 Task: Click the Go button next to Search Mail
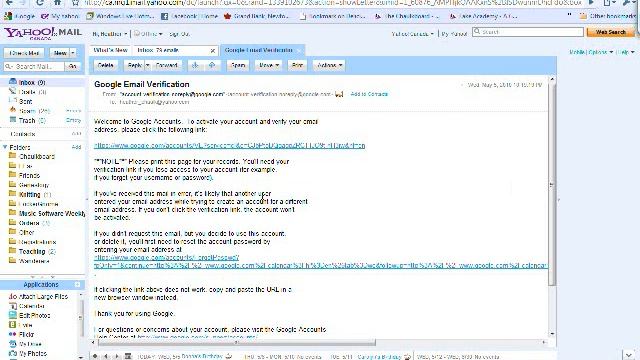(73, 66)
